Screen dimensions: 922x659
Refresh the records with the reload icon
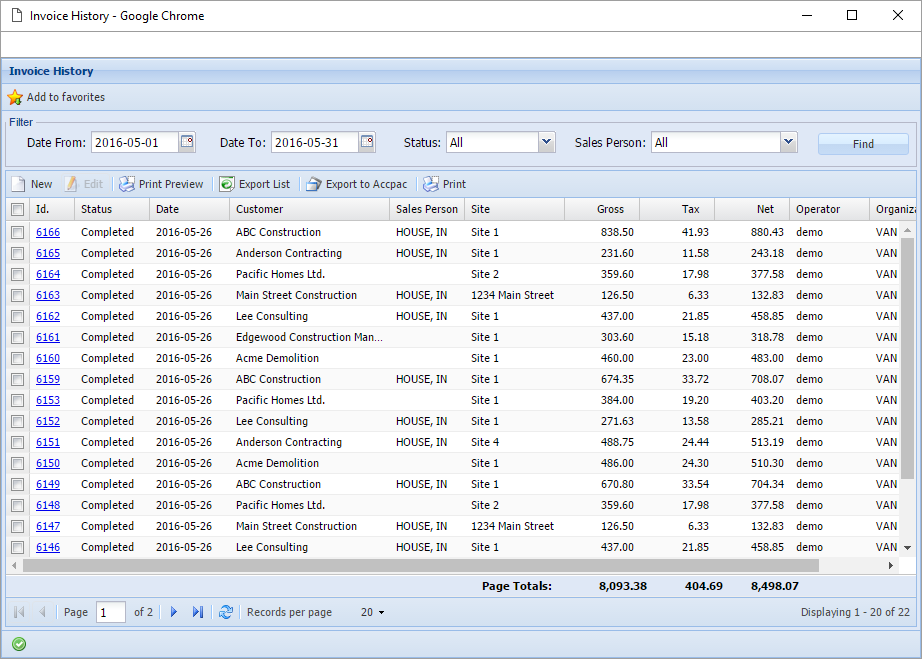226,611
